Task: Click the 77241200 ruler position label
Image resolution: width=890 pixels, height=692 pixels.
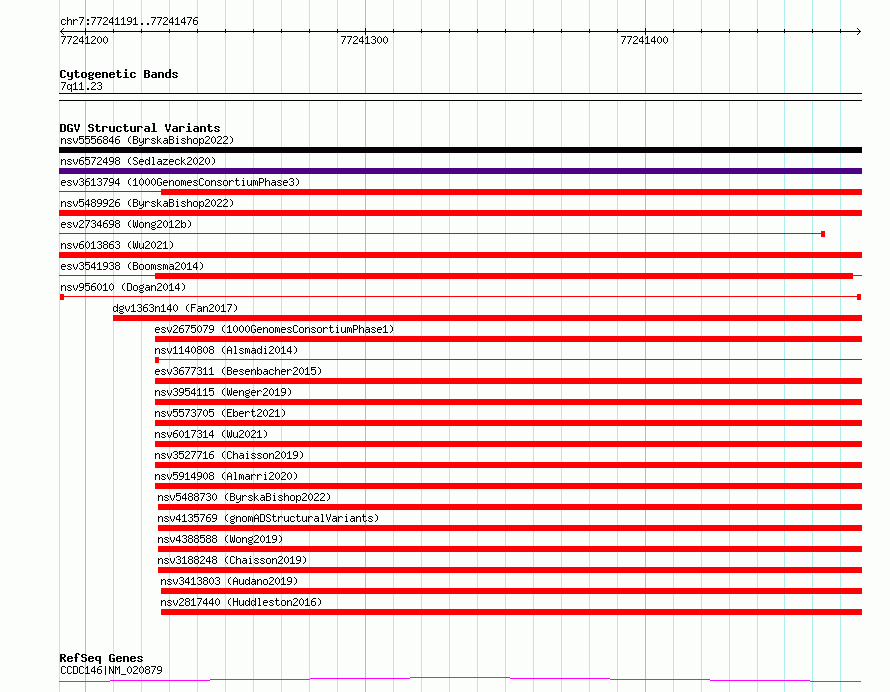Action: (84, 40)
